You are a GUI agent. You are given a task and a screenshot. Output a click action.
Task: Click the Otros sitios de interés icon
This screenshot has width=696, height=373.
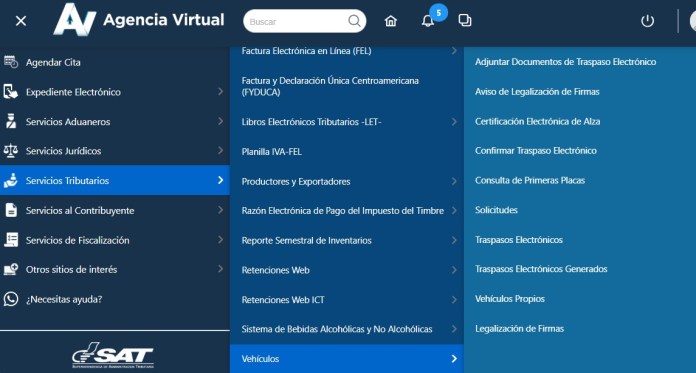pyautogui.click(x=11, y=269)
